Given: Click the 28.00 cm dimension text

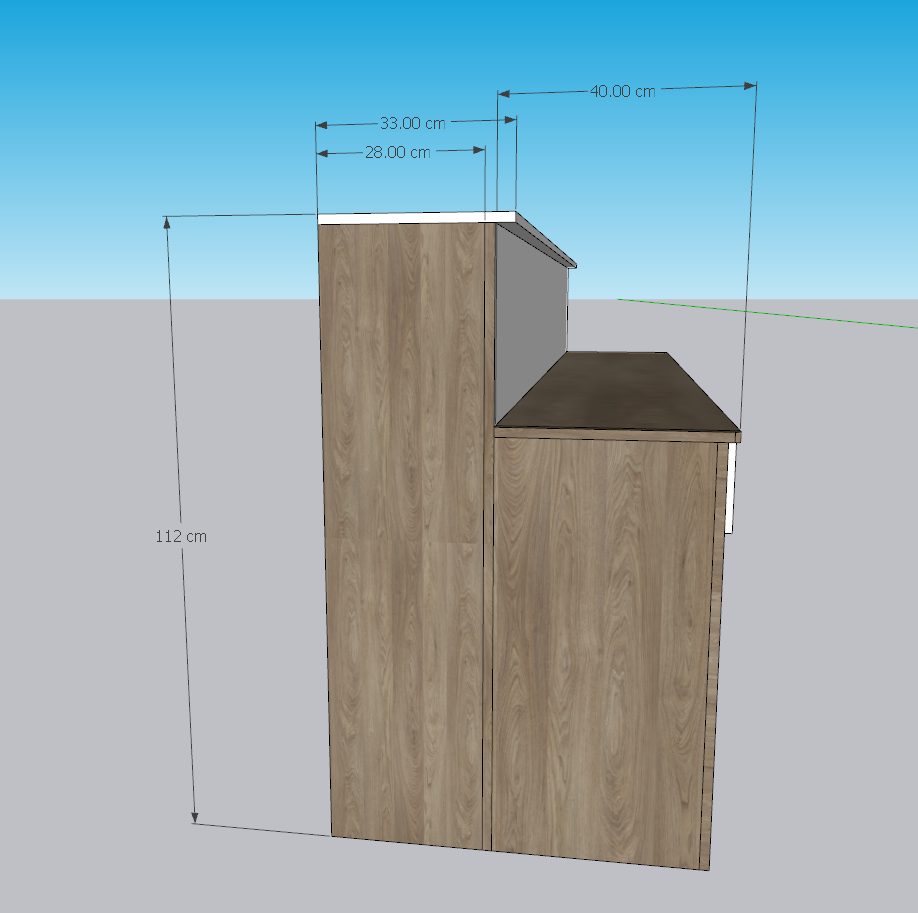Looking at the screenshot, I should tap(397, 153).
